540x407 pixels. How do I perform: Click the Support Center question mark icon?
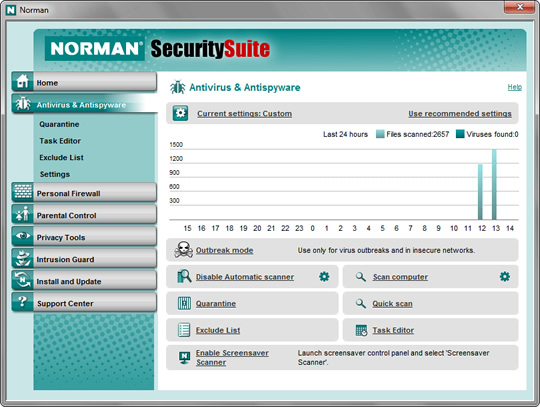23,302
